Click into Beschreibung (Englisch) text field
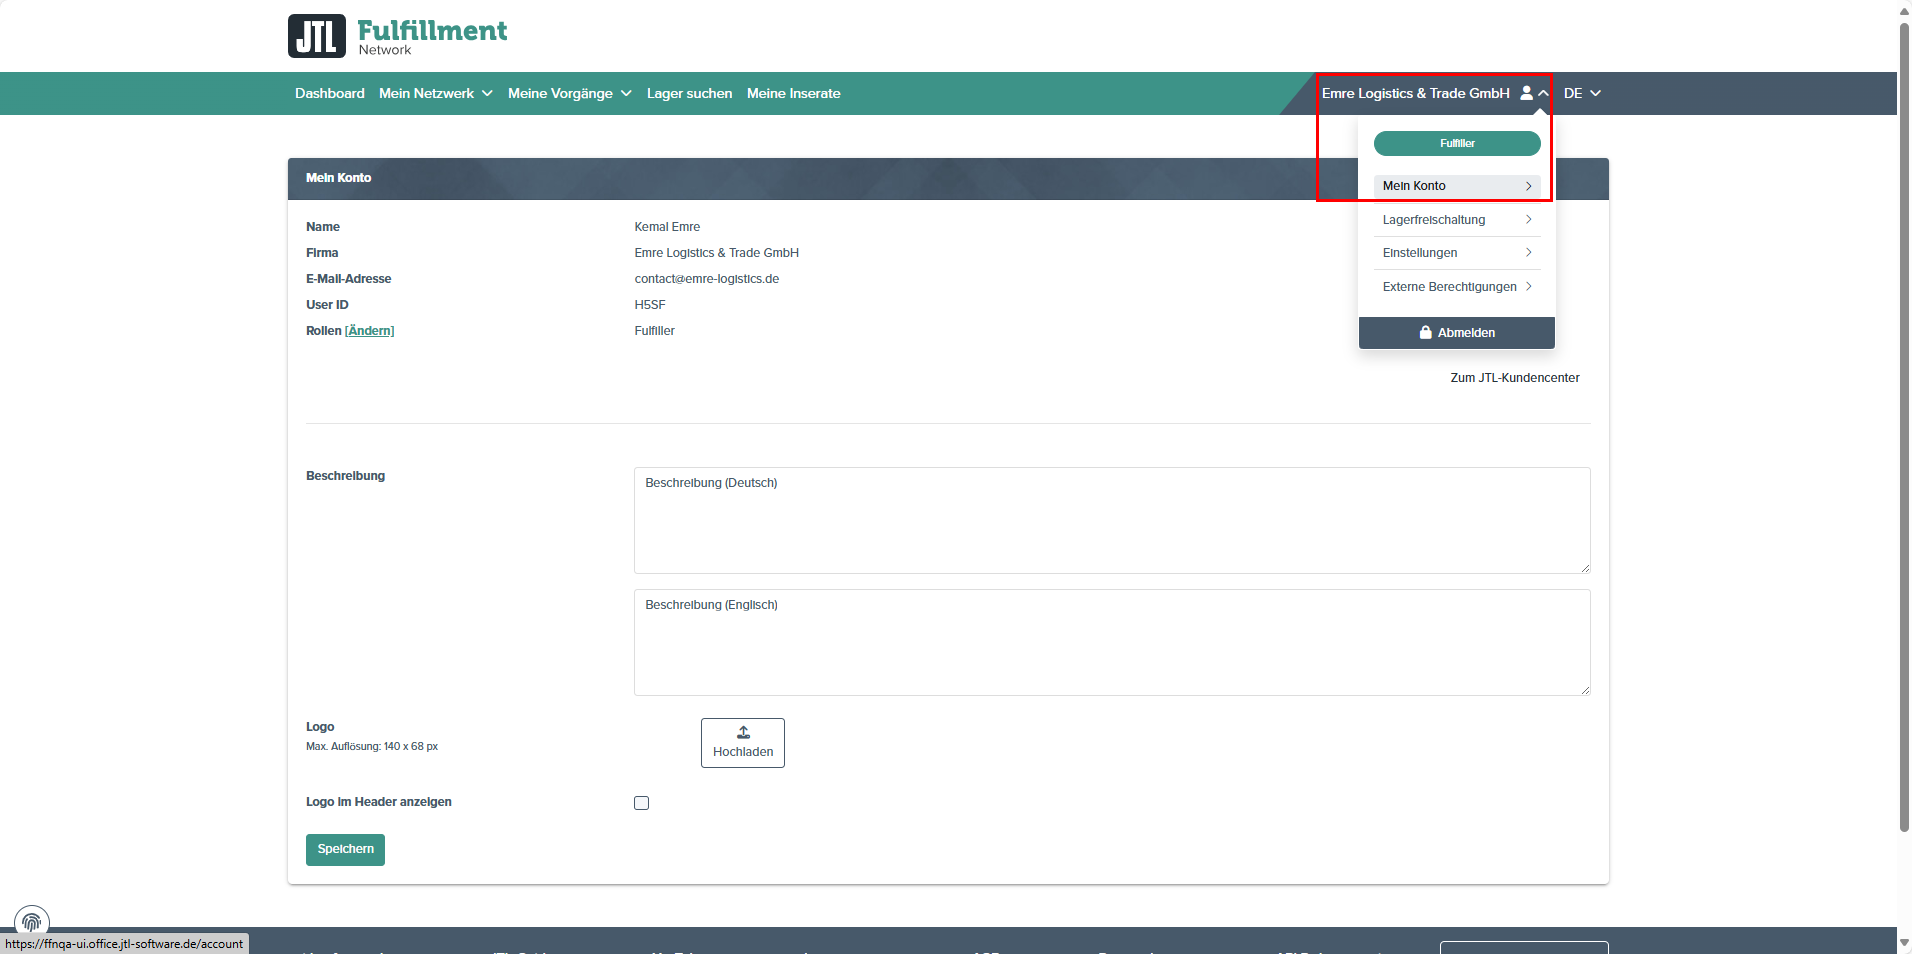Screen dimensions: 1912x954 (1111, 643)
